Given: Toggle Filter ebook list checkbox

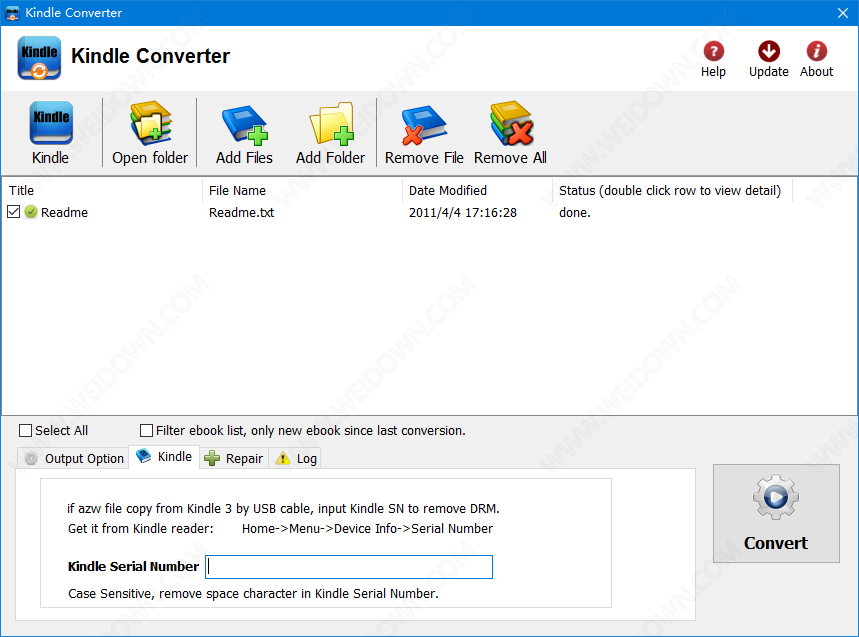Looking at the screenshot, I should [147, 431].
